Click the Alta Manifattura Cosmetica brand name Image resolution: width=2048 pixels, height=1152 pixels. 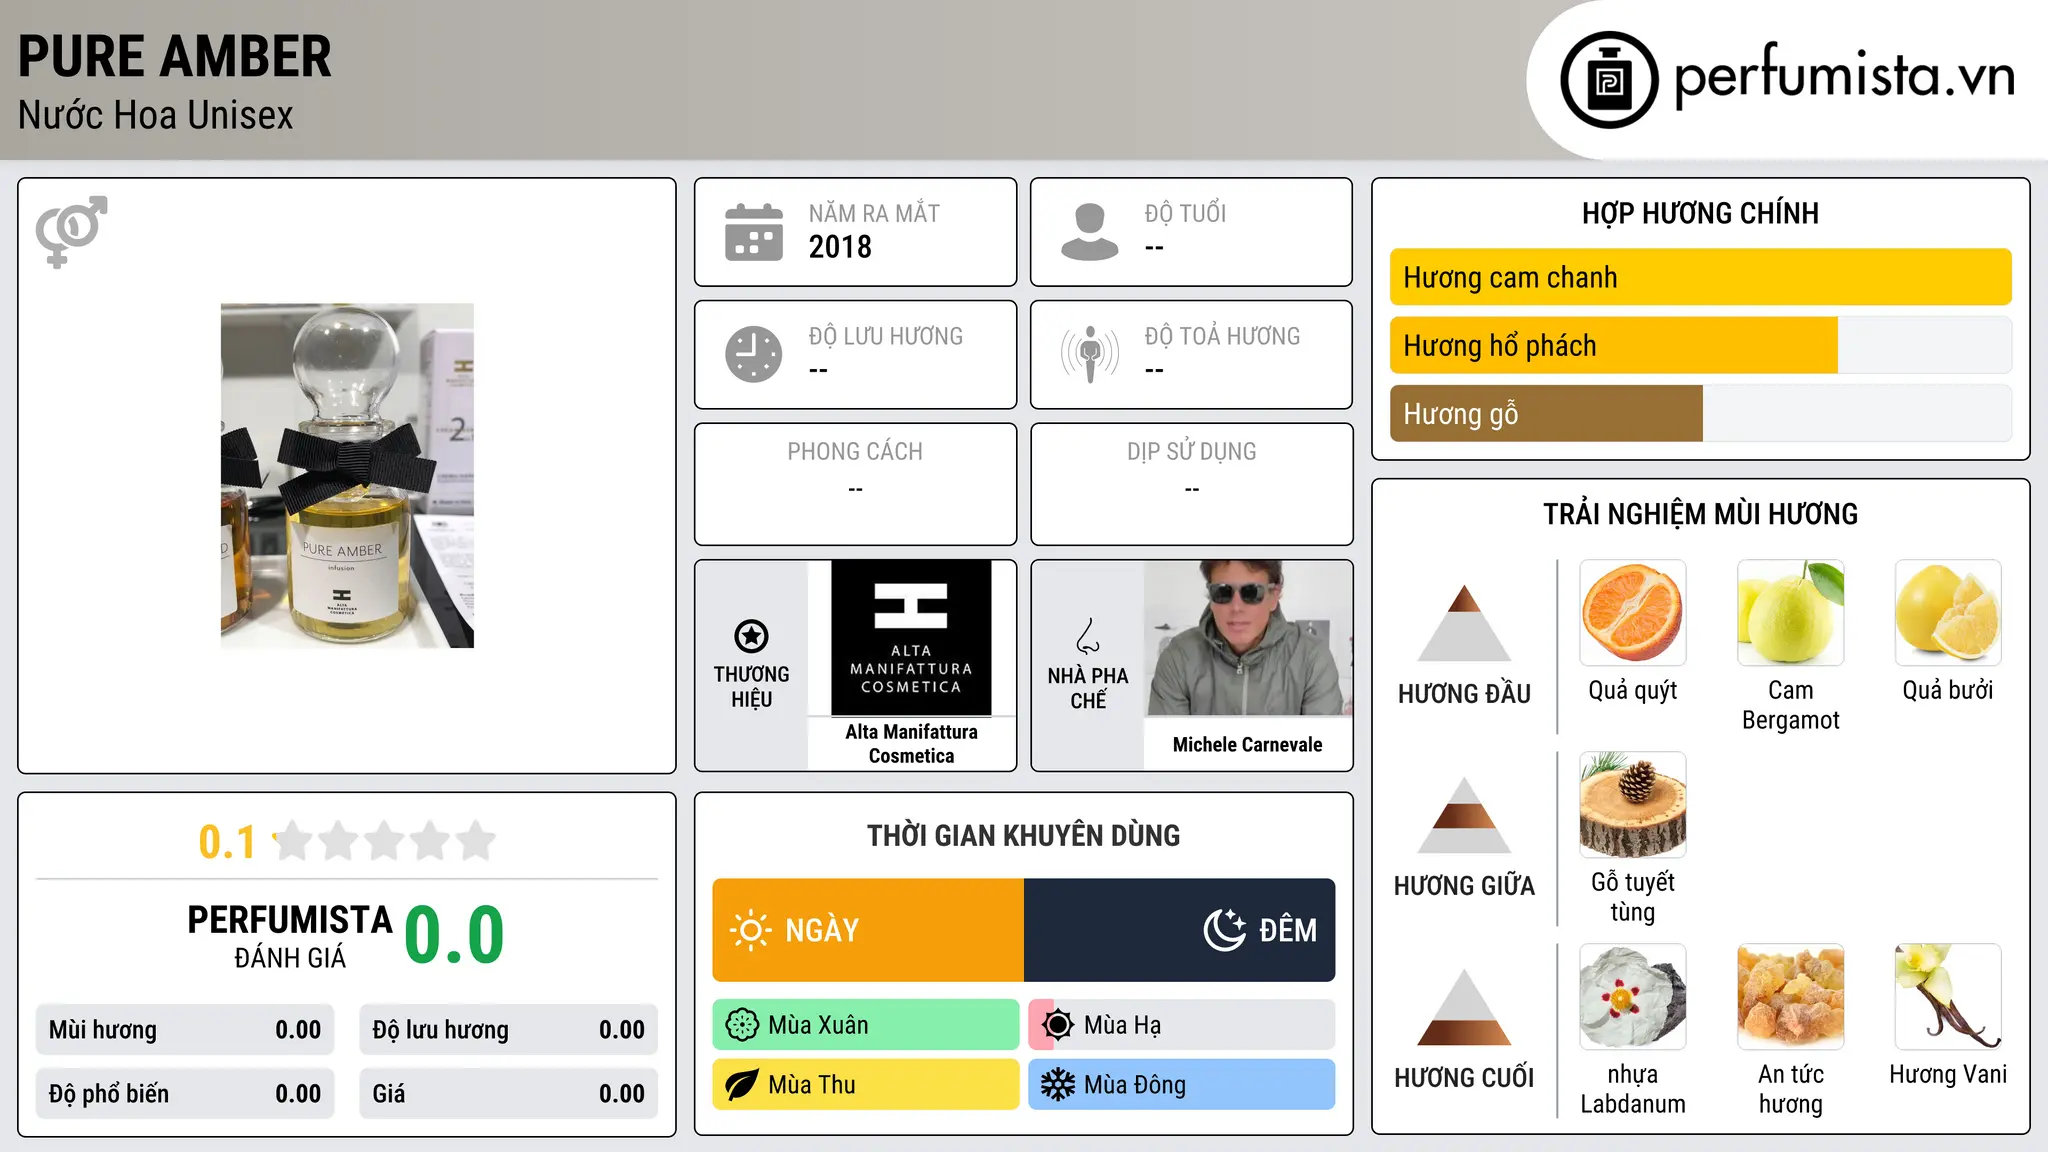(x=911, y=744)
